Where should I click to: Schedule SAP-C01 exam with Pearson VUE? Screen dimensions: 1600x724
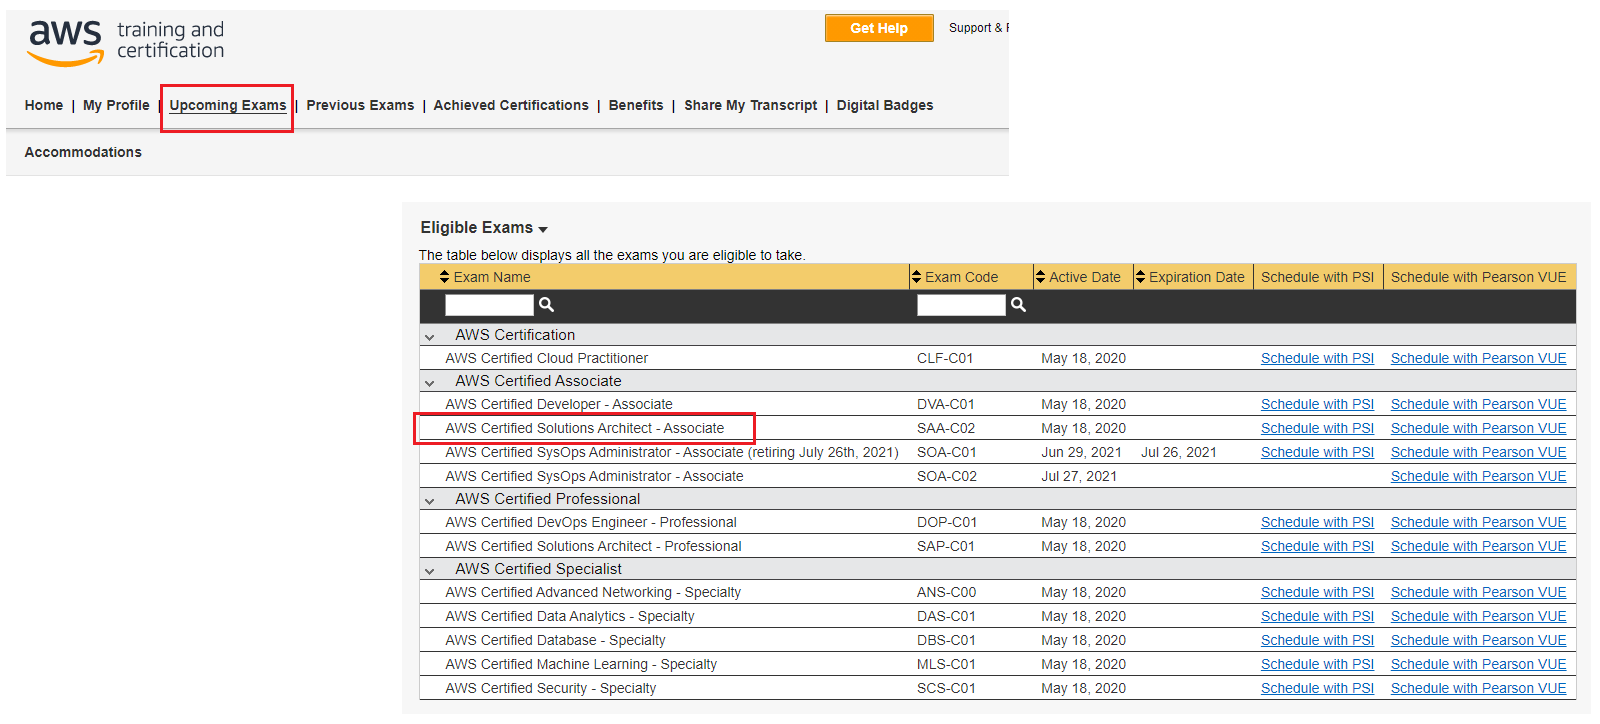1478,546
